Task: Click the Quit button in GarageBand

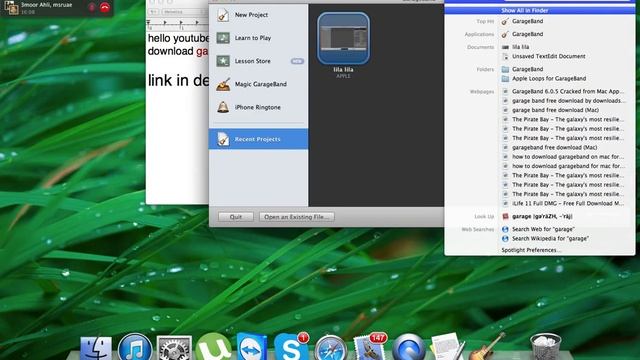Action: click(x=236, y=217)
